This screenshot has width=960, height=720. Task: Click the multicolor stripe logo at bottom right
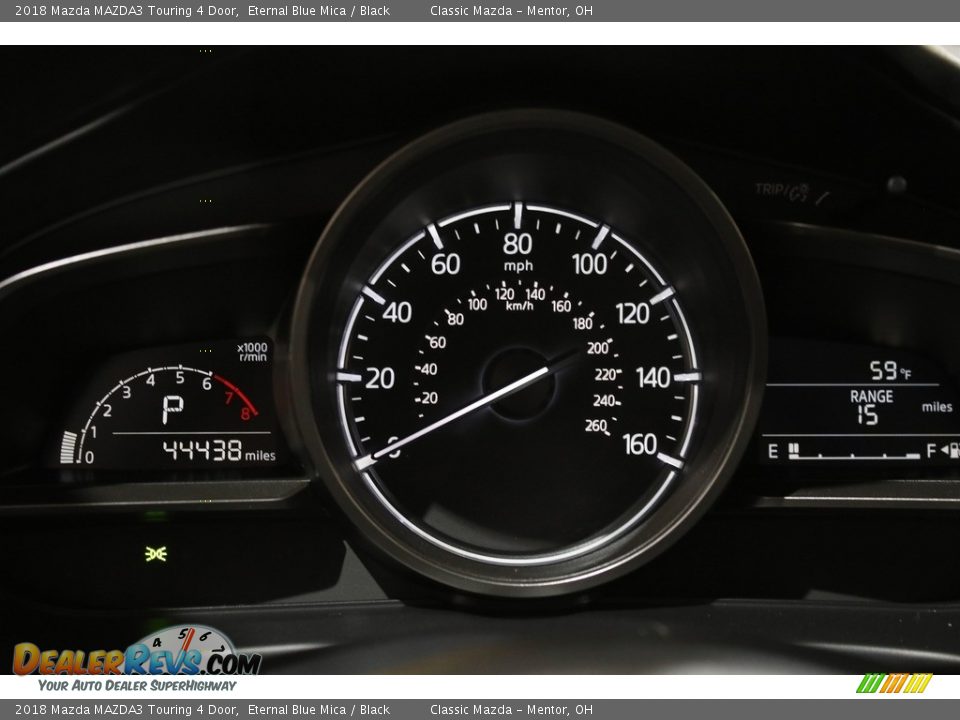[x=893, y=683]
